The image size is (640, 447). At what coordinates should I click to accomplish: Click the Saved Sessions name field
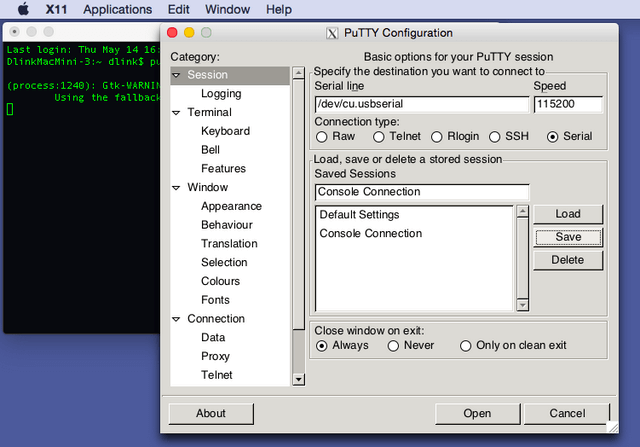point(422,192)
